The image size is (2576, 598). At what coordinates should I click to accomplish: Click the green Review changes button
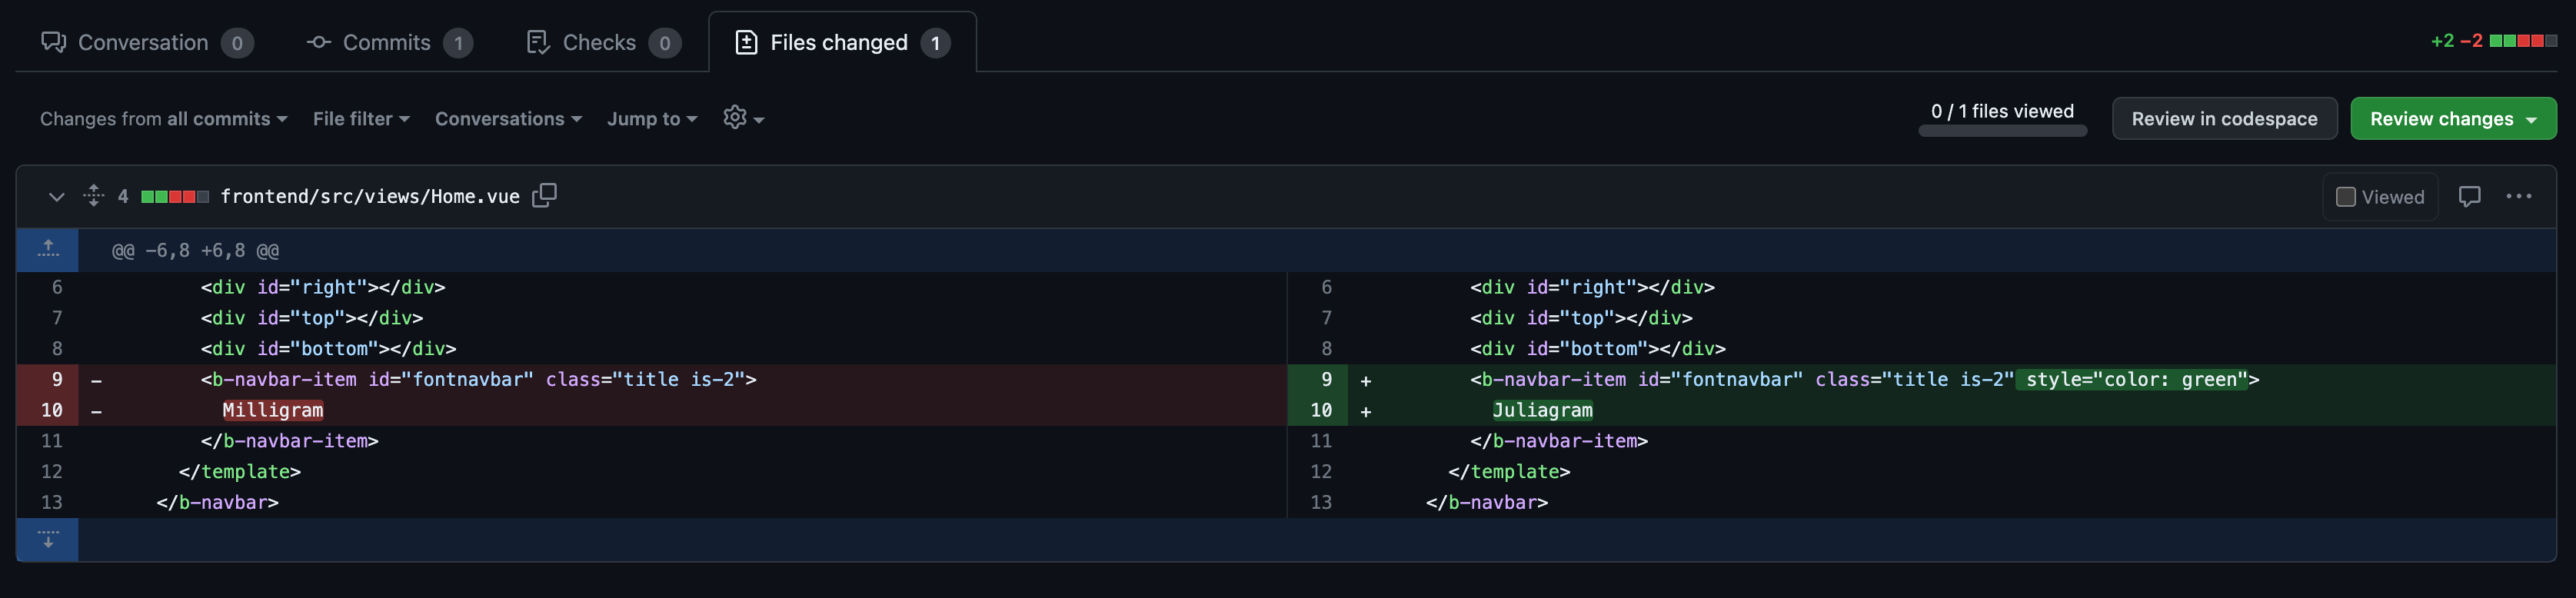click(x=2452, y=119)
